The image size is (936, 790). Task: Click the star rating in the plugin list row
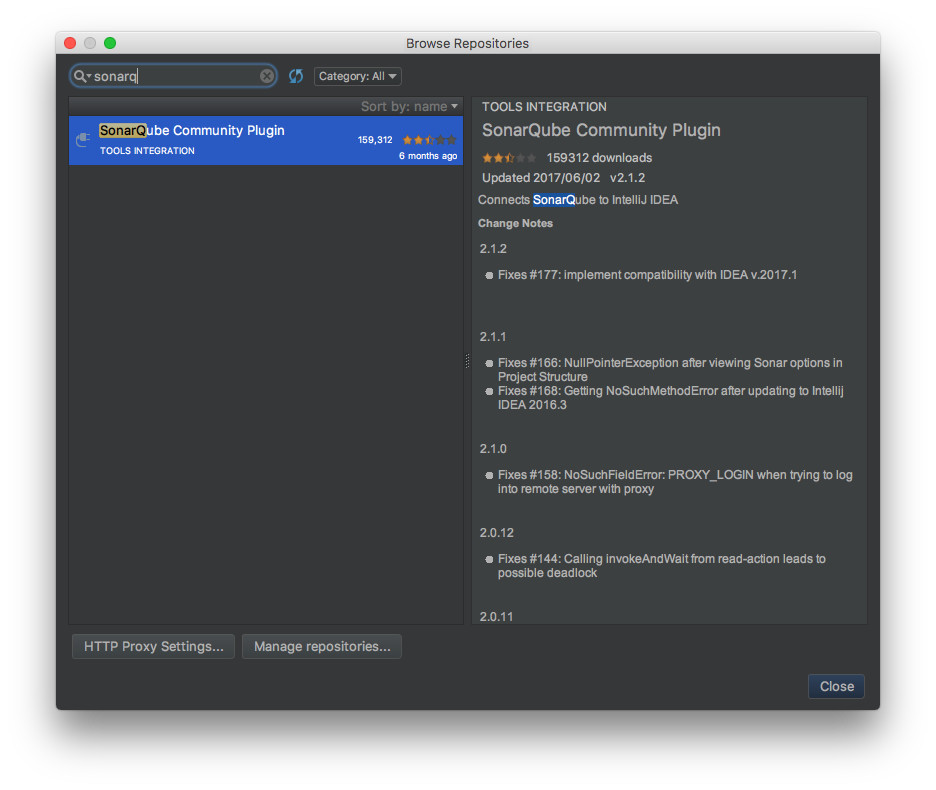(430, 140)
